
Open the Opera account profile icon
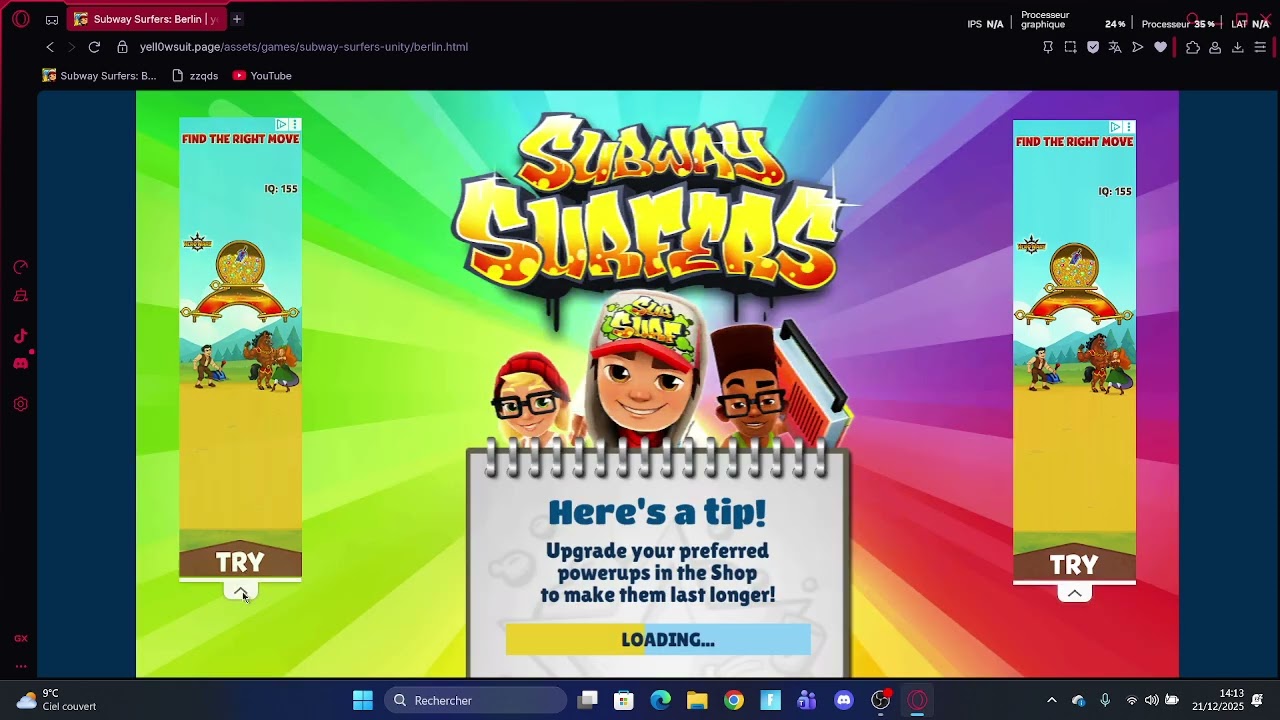[1215, 47]
